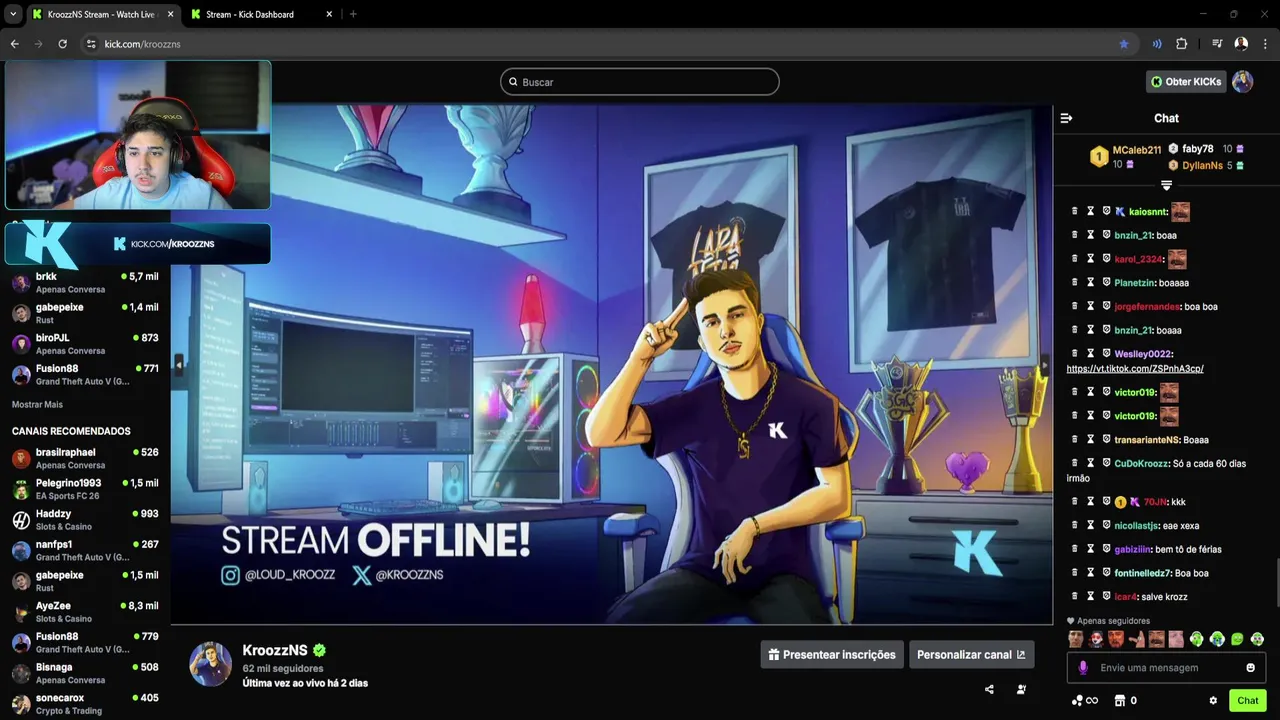Open a new browser tab with the plus button
The width and height of the screenshot is (1280, 720).
point(353,14)
